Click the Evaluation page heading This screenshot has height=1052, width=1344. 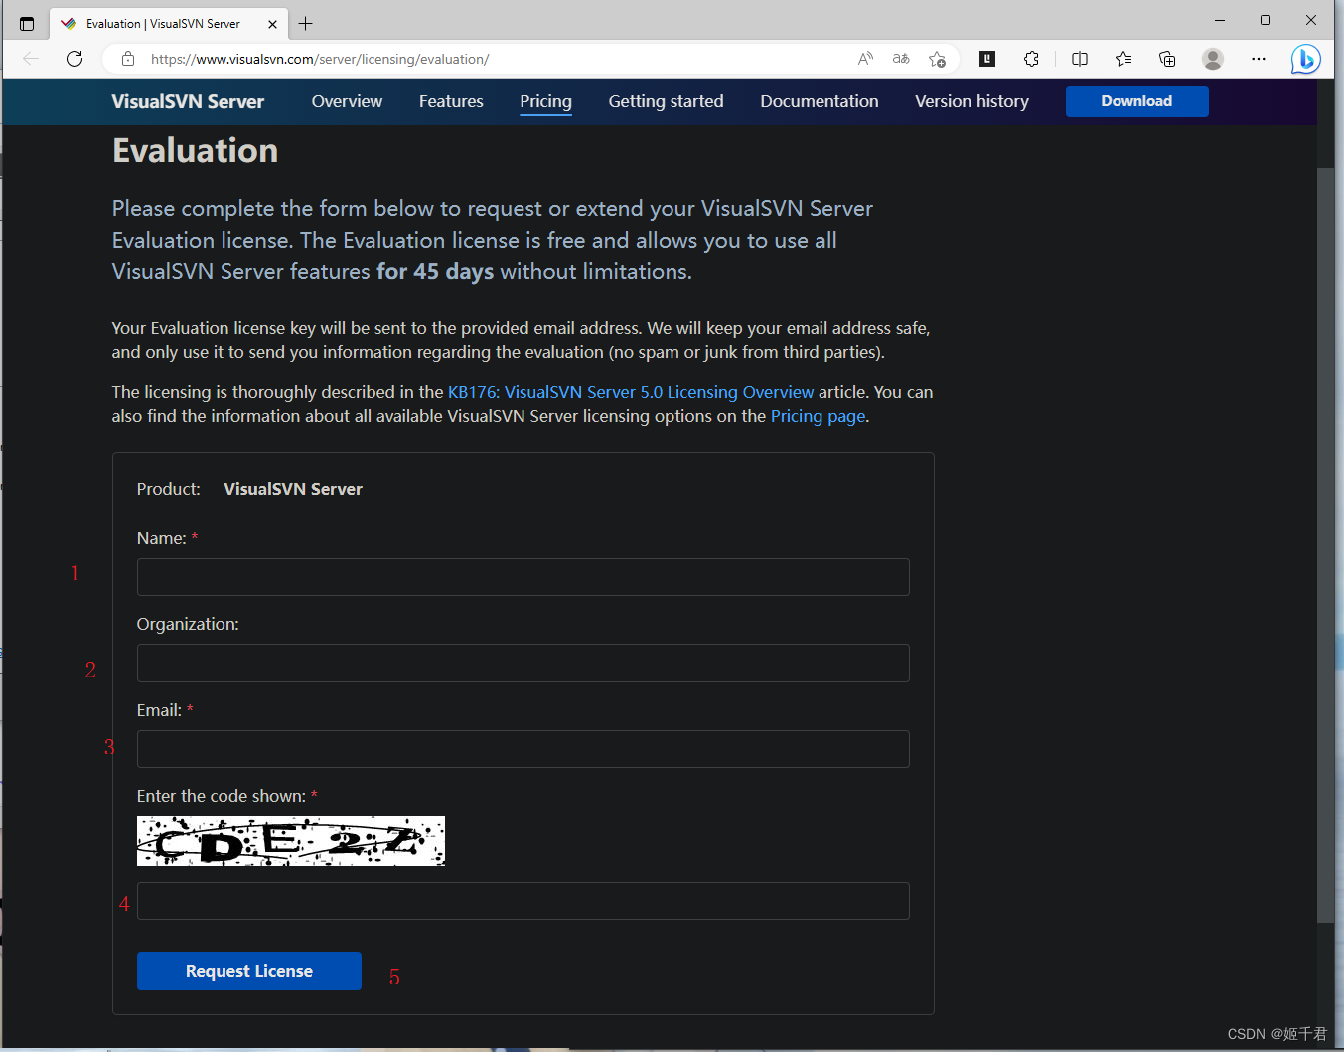[195, 151]
